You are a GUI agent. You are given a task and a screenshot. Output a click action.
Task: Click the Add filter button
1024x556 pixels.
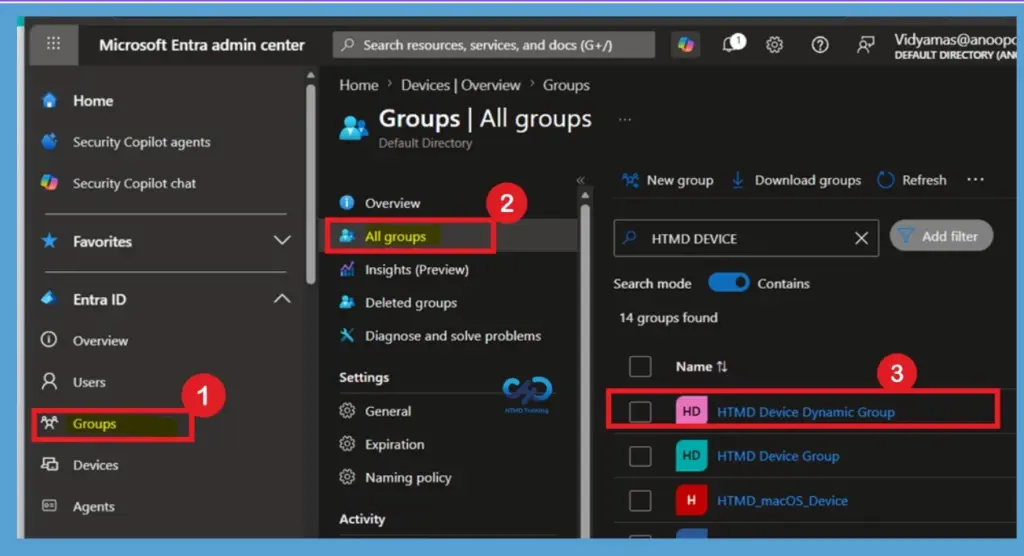pyautogui.click(x=941, y=236)
